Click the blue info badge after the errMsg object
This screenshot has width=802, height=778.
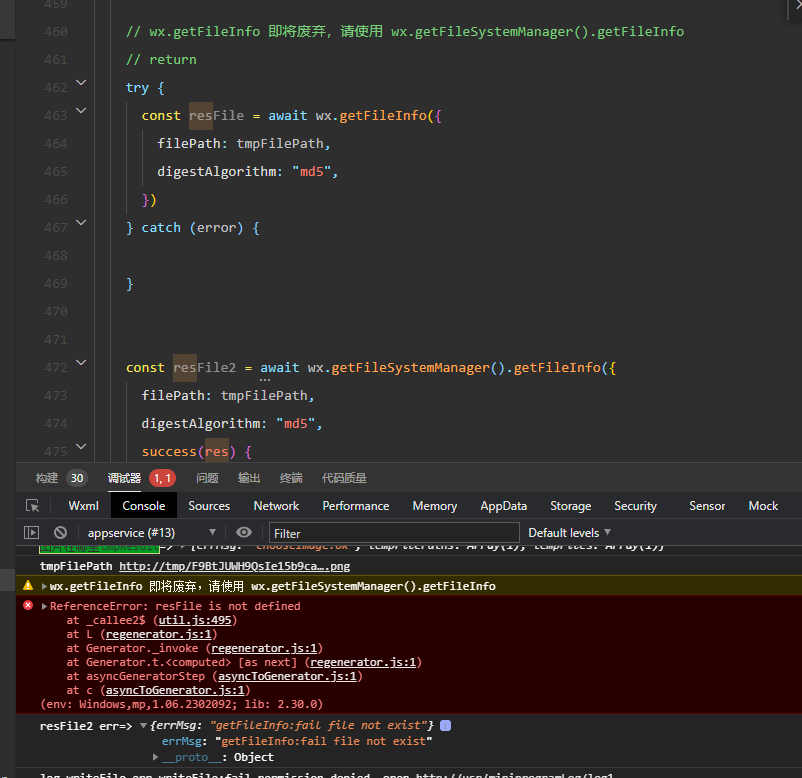tap(445, 725)
